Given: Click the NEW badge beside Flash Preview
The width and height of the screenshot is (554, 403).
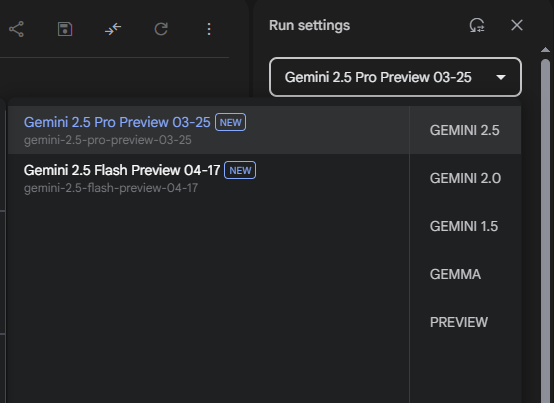Looking at the screenshot, I should [240, 170].
